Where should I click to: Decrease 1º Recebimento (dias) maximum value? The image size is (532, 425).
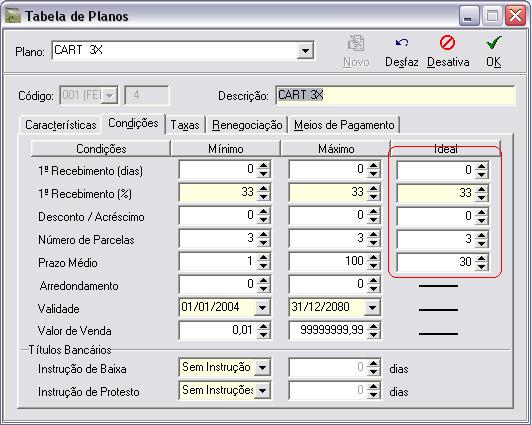click(x=373, y=173)
